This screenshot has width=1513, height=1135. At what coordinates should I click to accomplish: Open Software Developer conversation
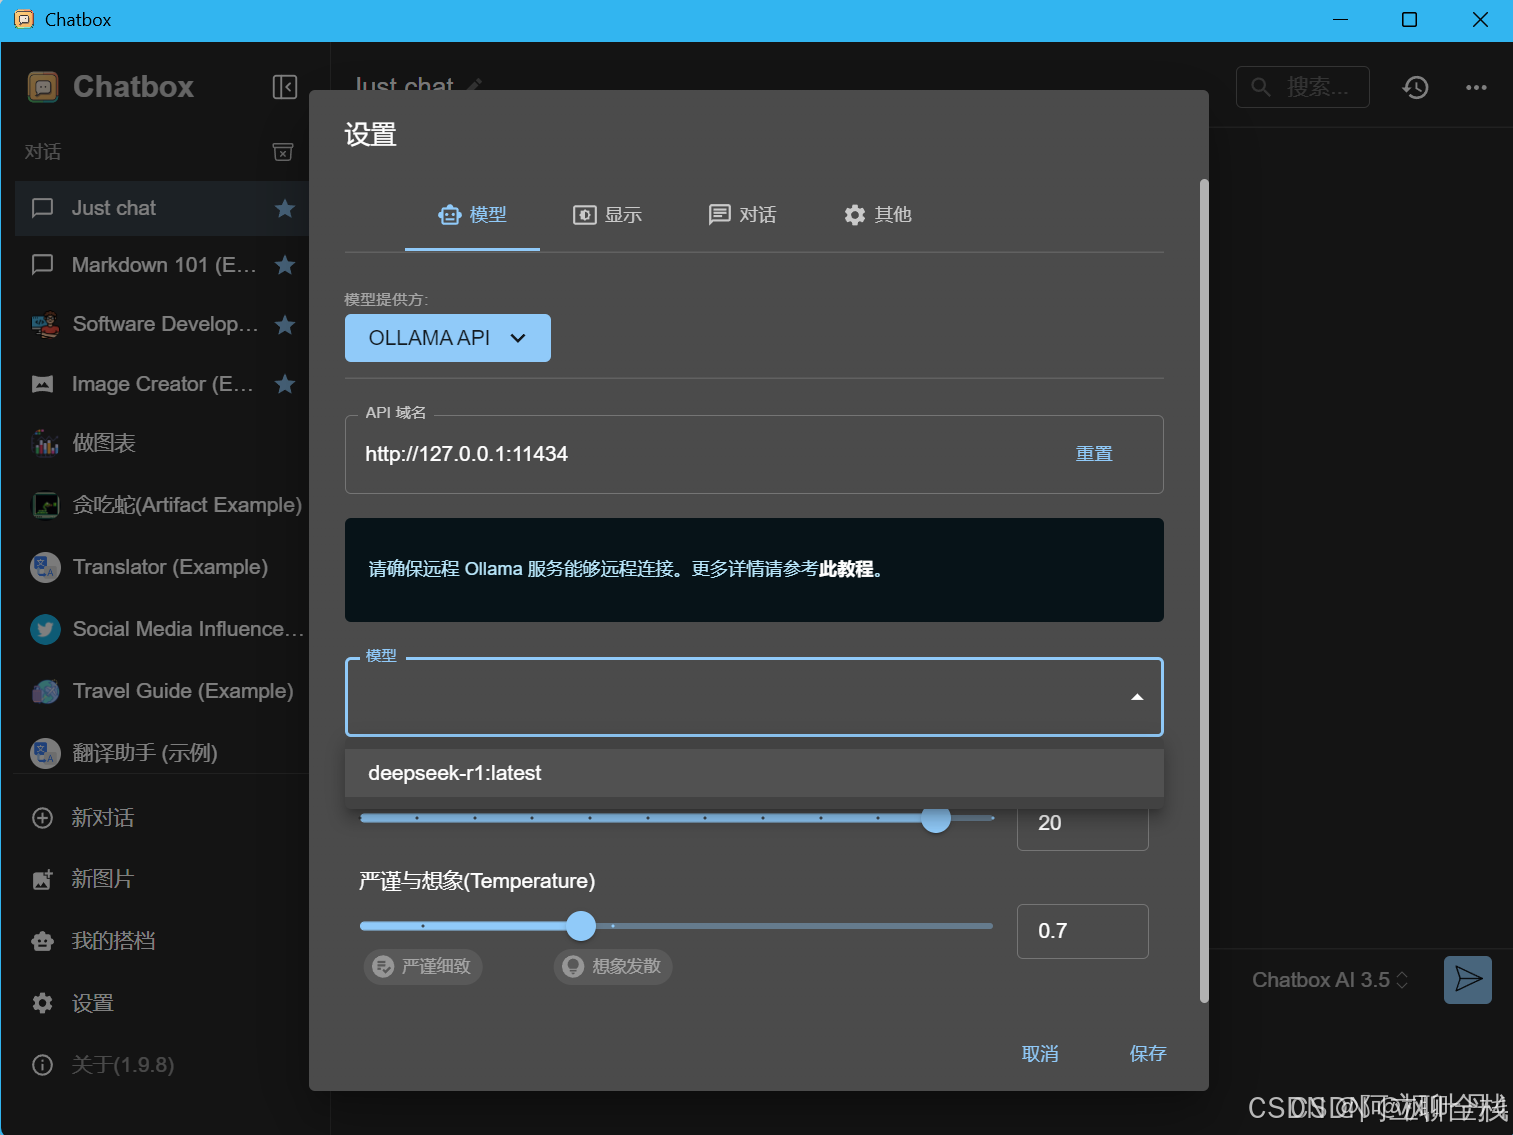click(162, 324)
